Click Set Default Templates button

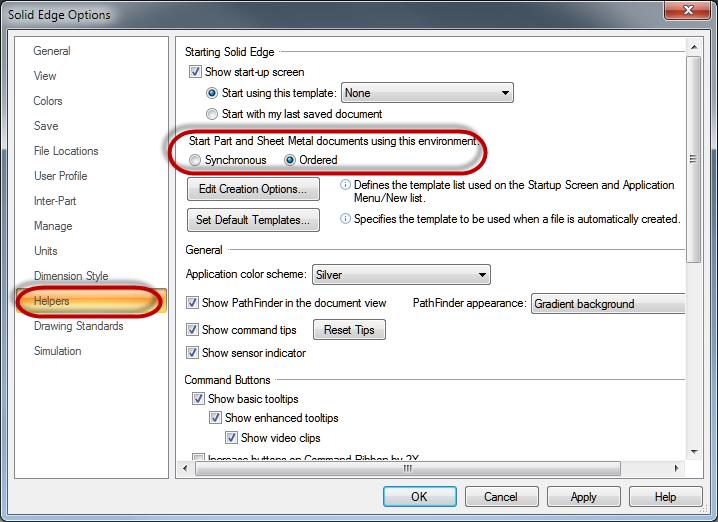(x=253, y=220)
